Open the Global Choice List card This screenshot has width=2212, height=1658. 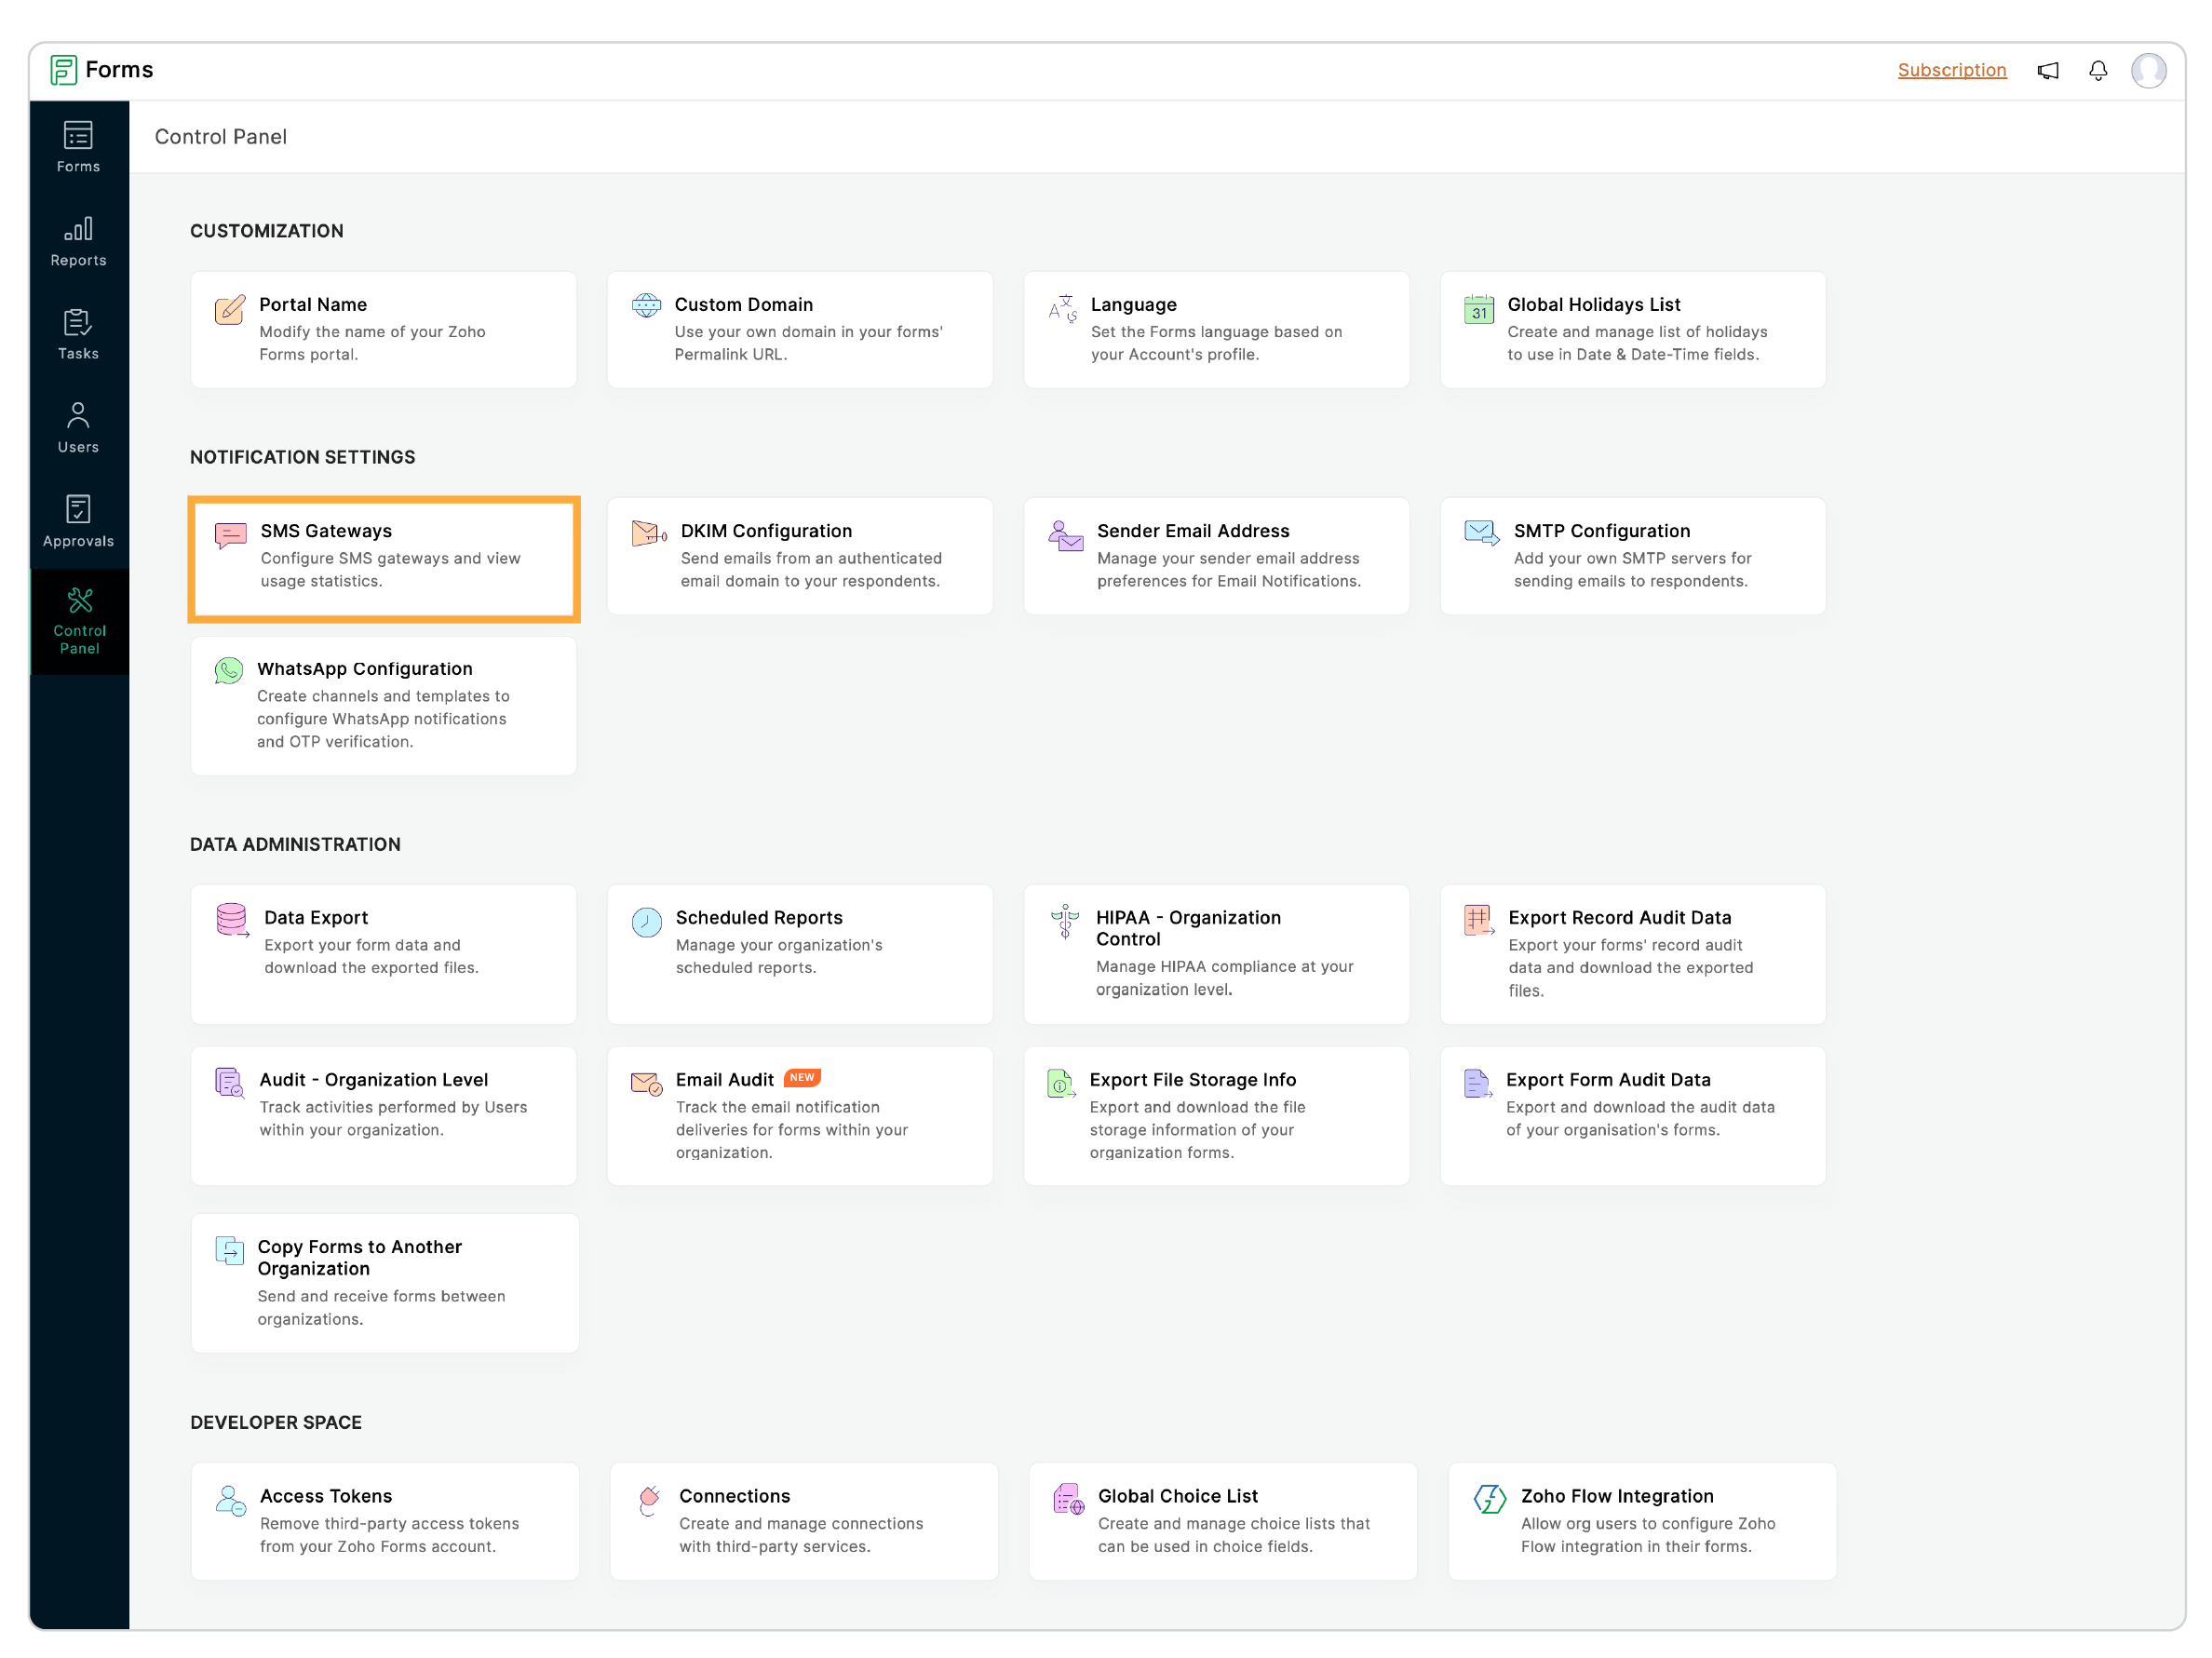pos(1222,1520)
